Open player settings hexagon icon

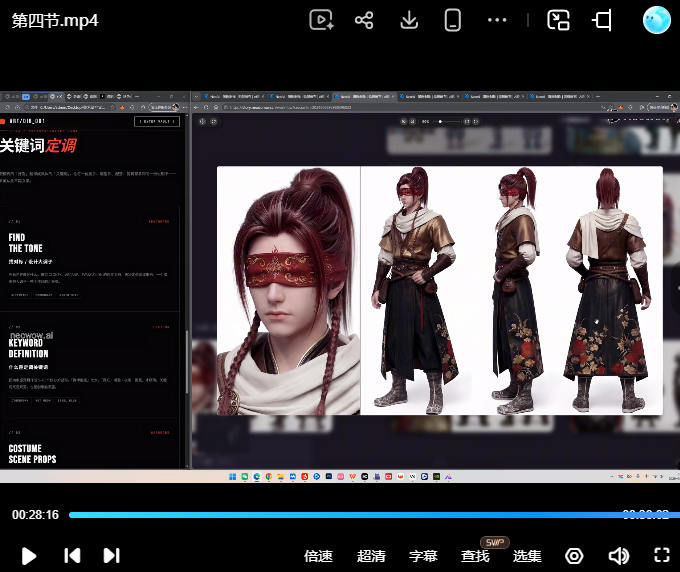[x=574, y=556]
